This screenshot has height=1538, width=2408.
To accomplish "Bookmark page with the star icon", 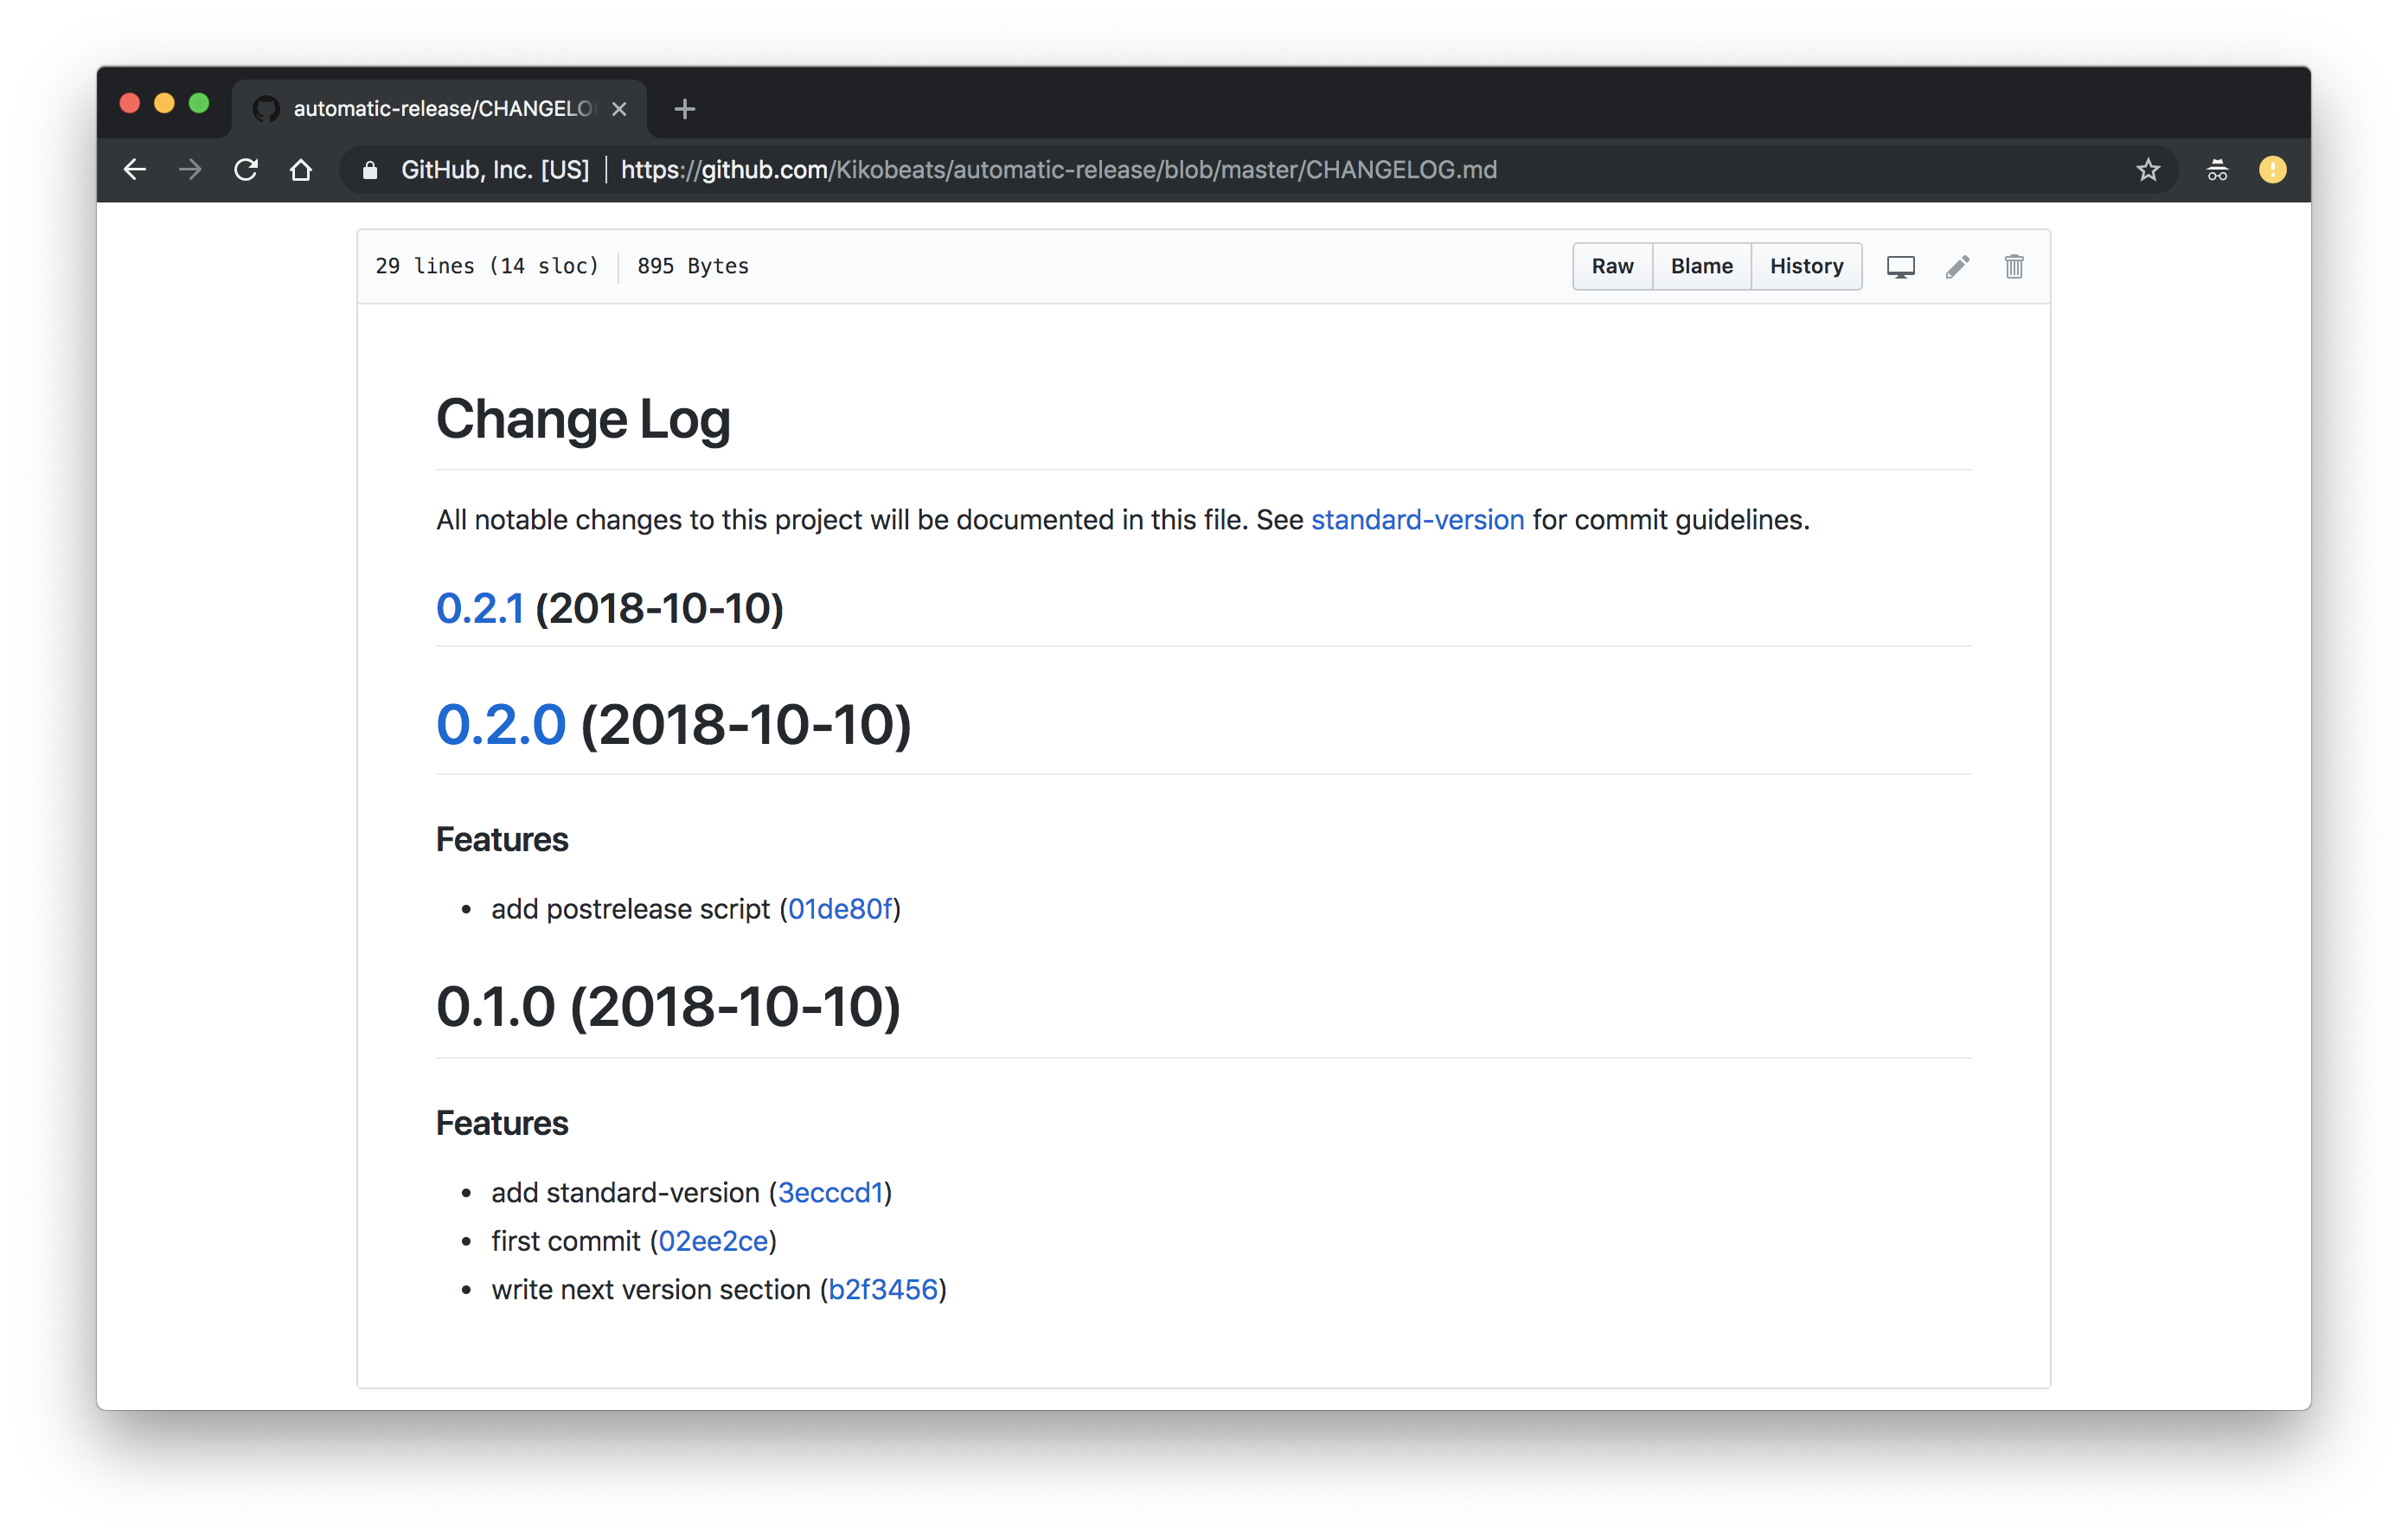I will 2147,170.
